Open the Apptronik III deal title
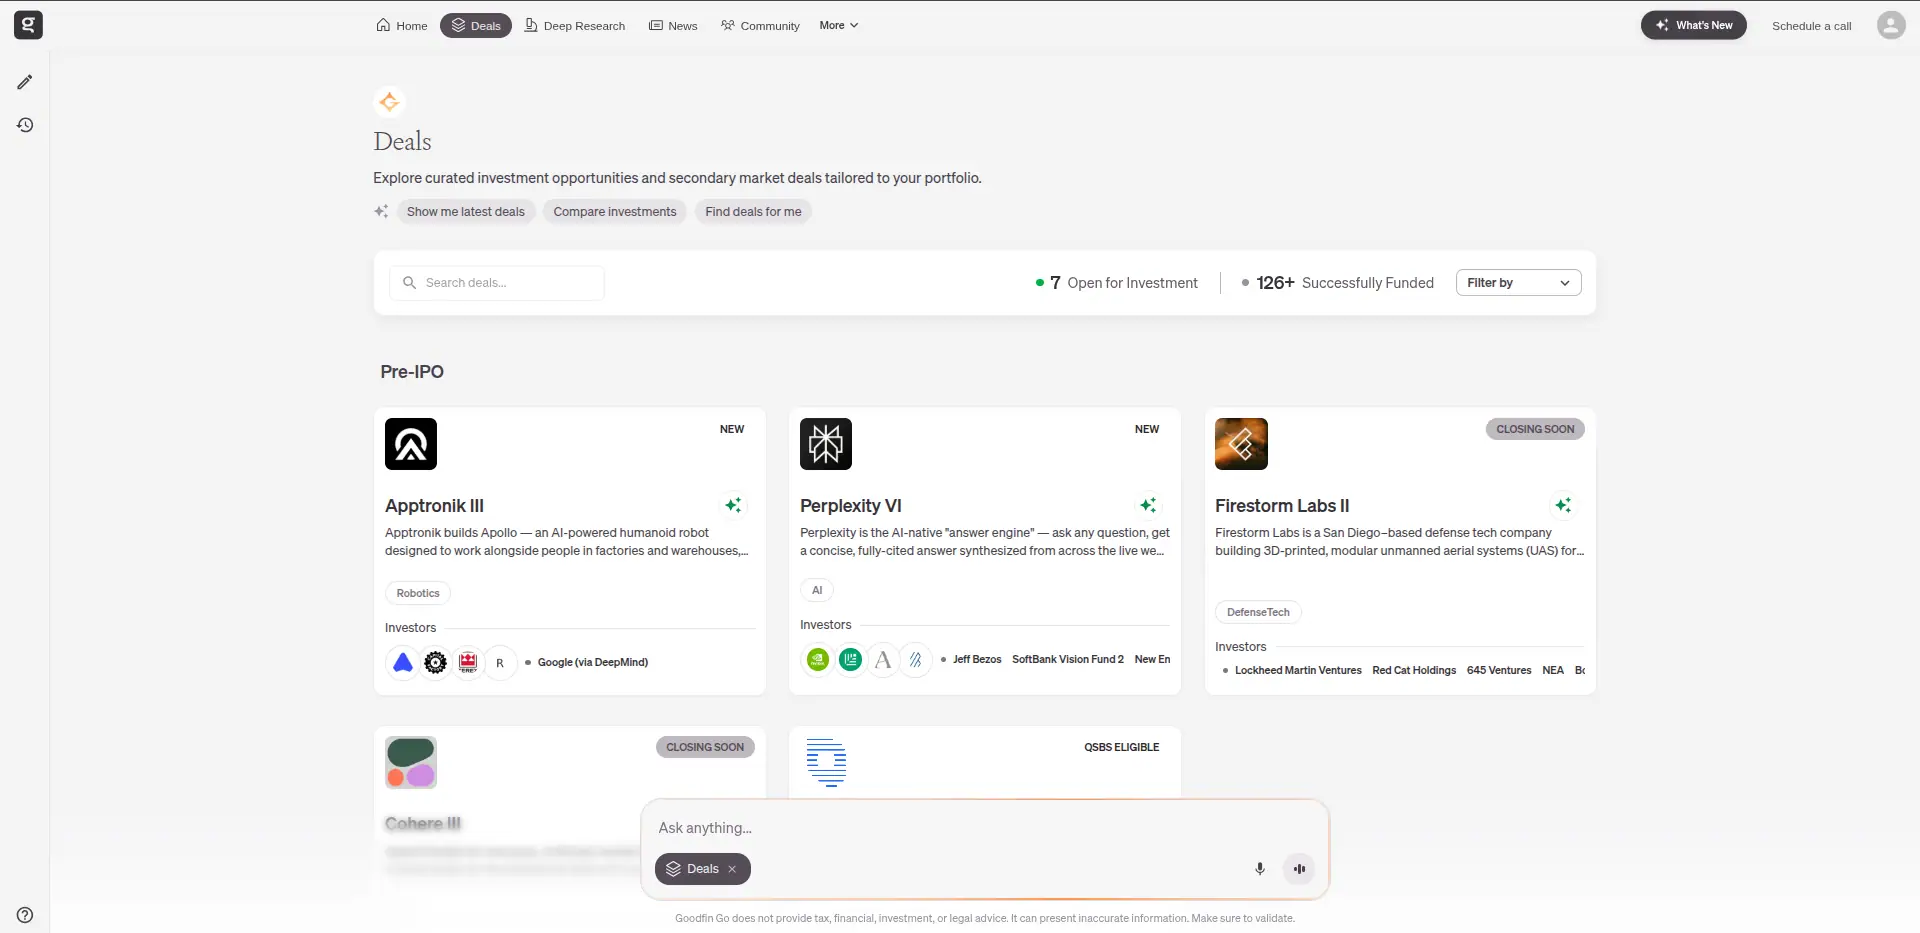Image resolution: width=1920 pixels, height=933 pixels. click(x=434, y=506)
